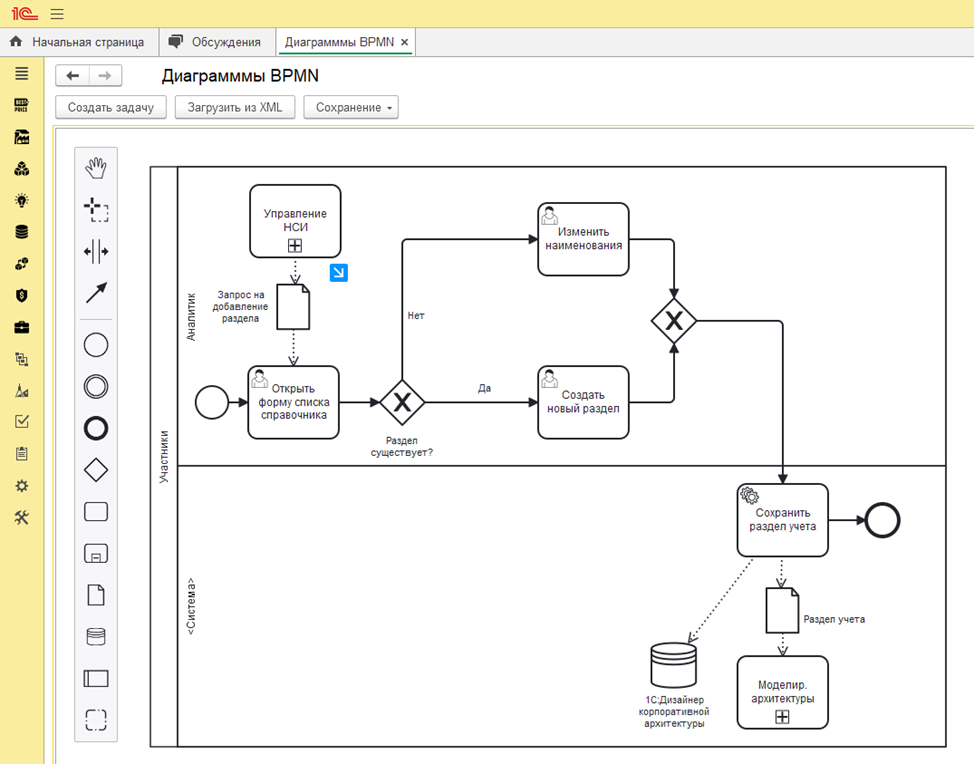Go to the Начальная страница tab

[77, 42]
